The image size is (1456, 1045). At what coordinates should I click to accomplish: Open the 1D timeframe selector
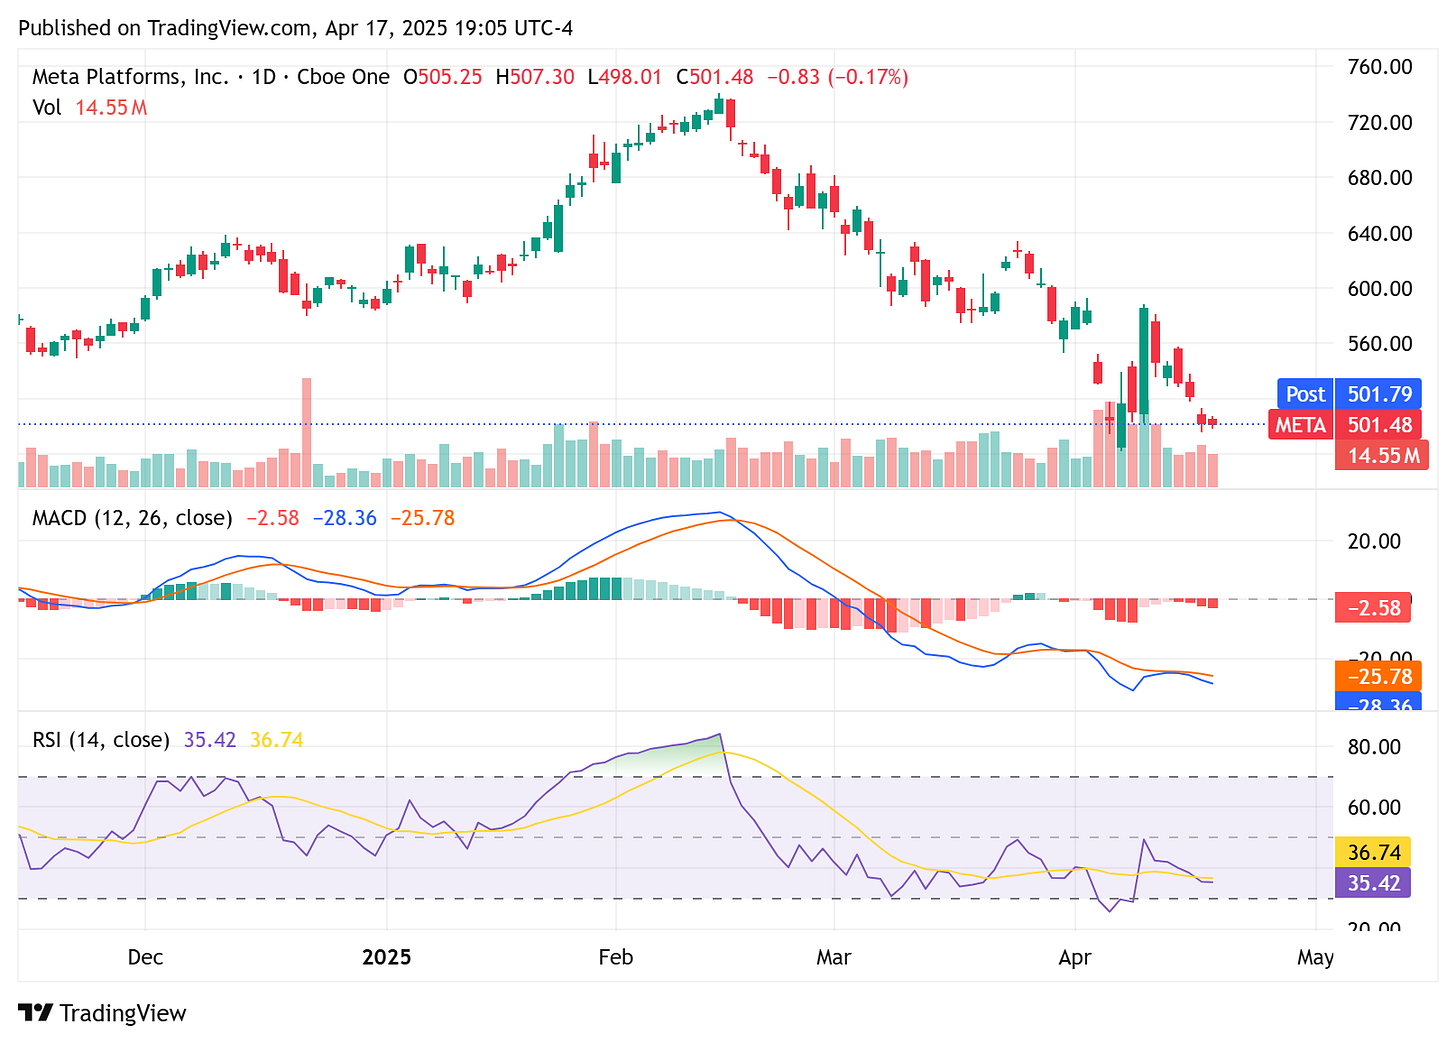tap(262, 76)
